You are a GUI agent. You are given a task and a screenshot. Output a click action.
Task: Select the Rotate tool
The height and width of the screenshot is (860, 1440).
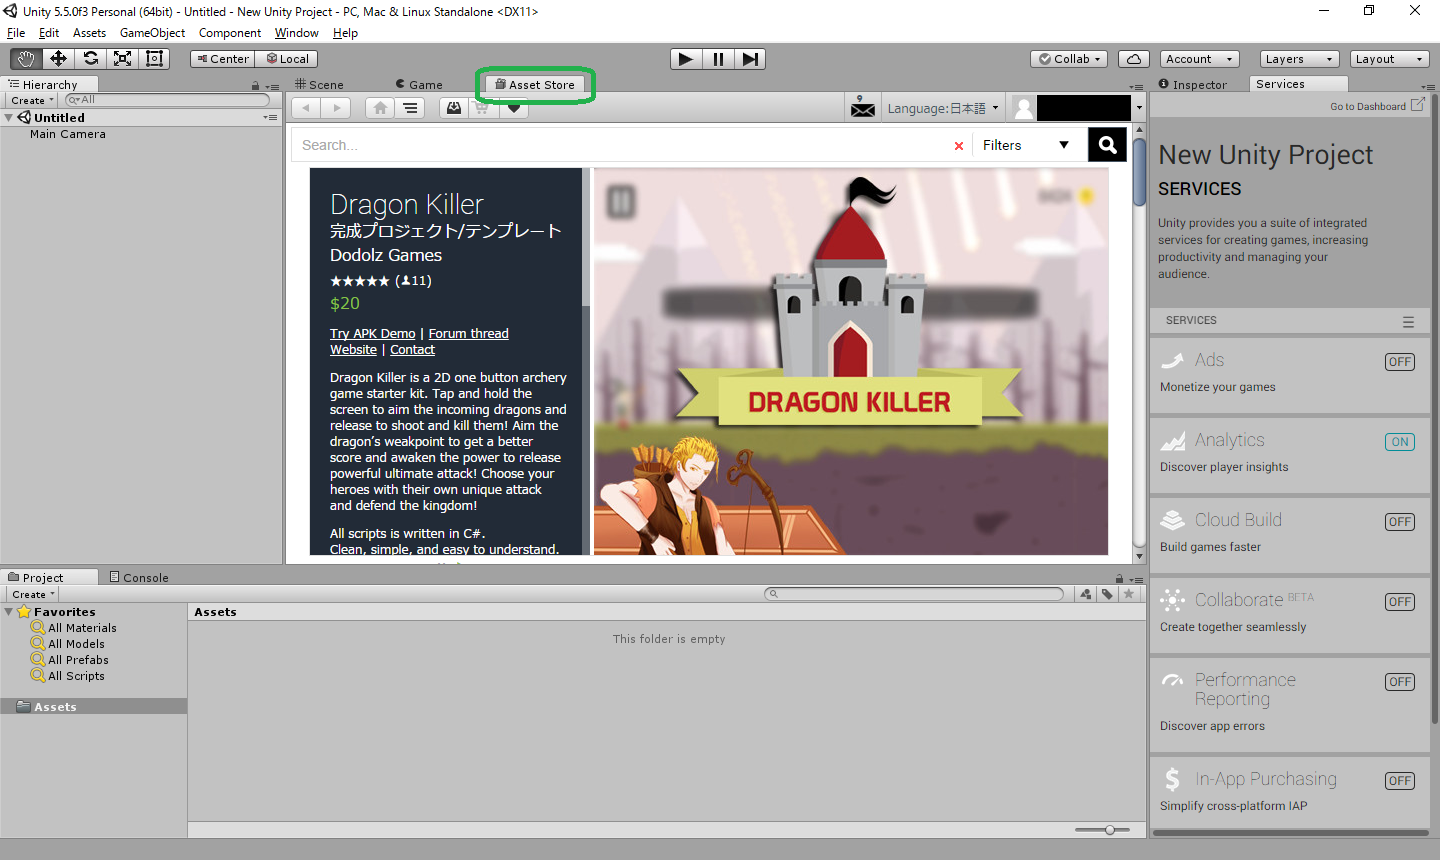pos(90,59)
